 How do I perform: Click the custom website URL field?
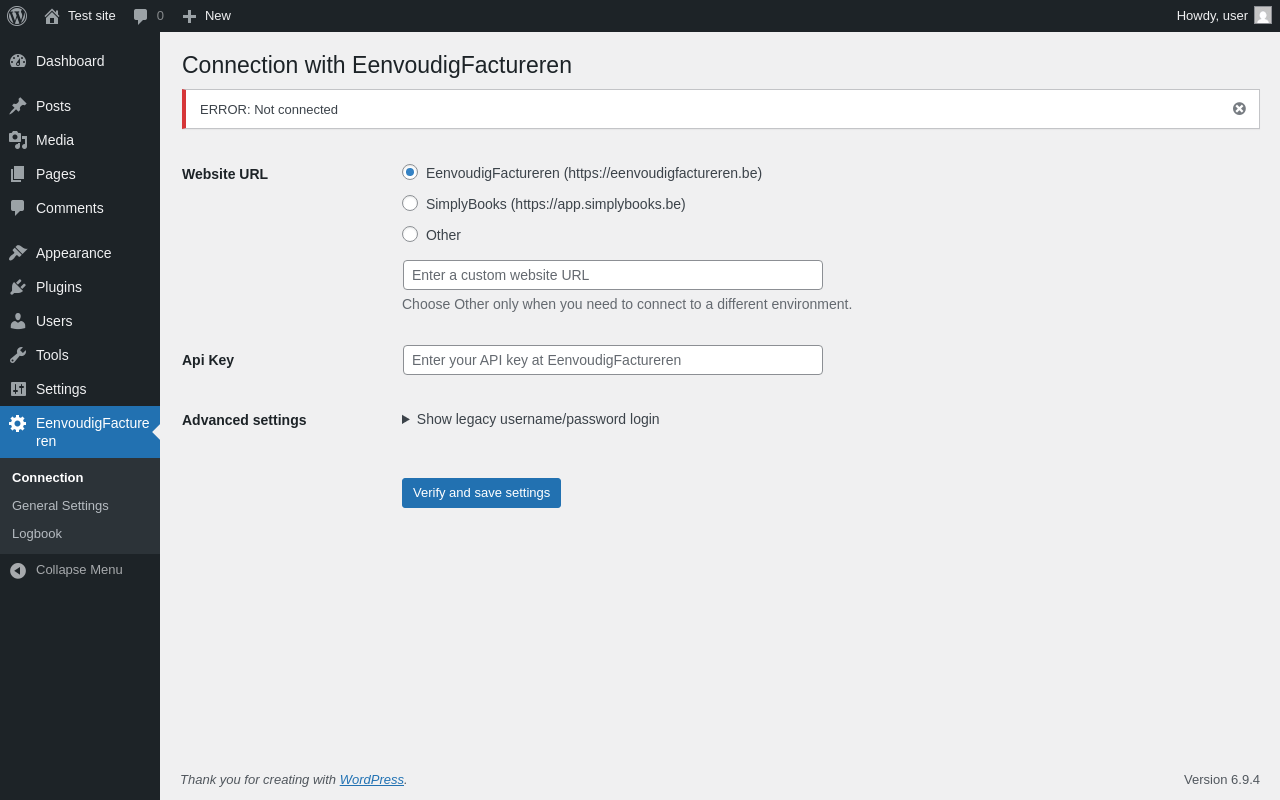pos(612,275)
